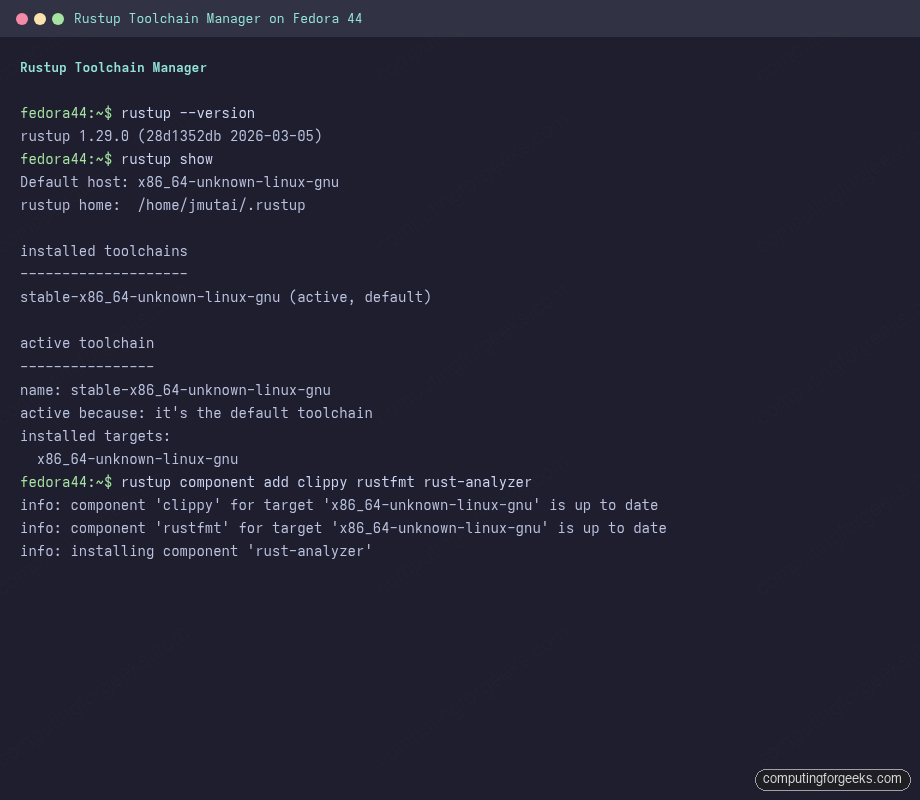920x800 pixels.
Task: Click the computingforgeeks.com badge
Action: pyautogui.click(x=833, y=779)
